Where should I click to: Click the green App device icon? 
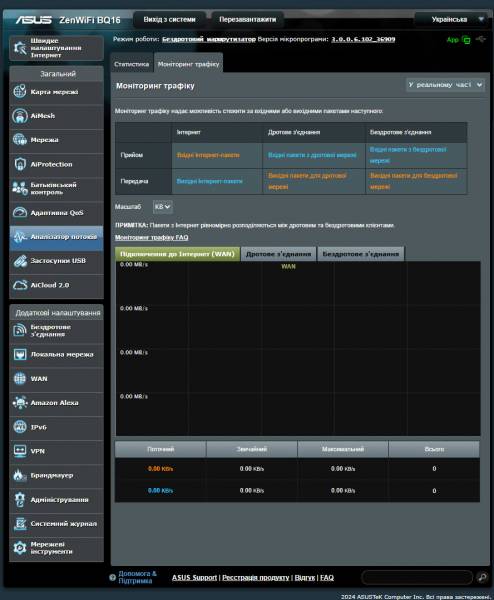pyautogui.click(x=466, y=39)
